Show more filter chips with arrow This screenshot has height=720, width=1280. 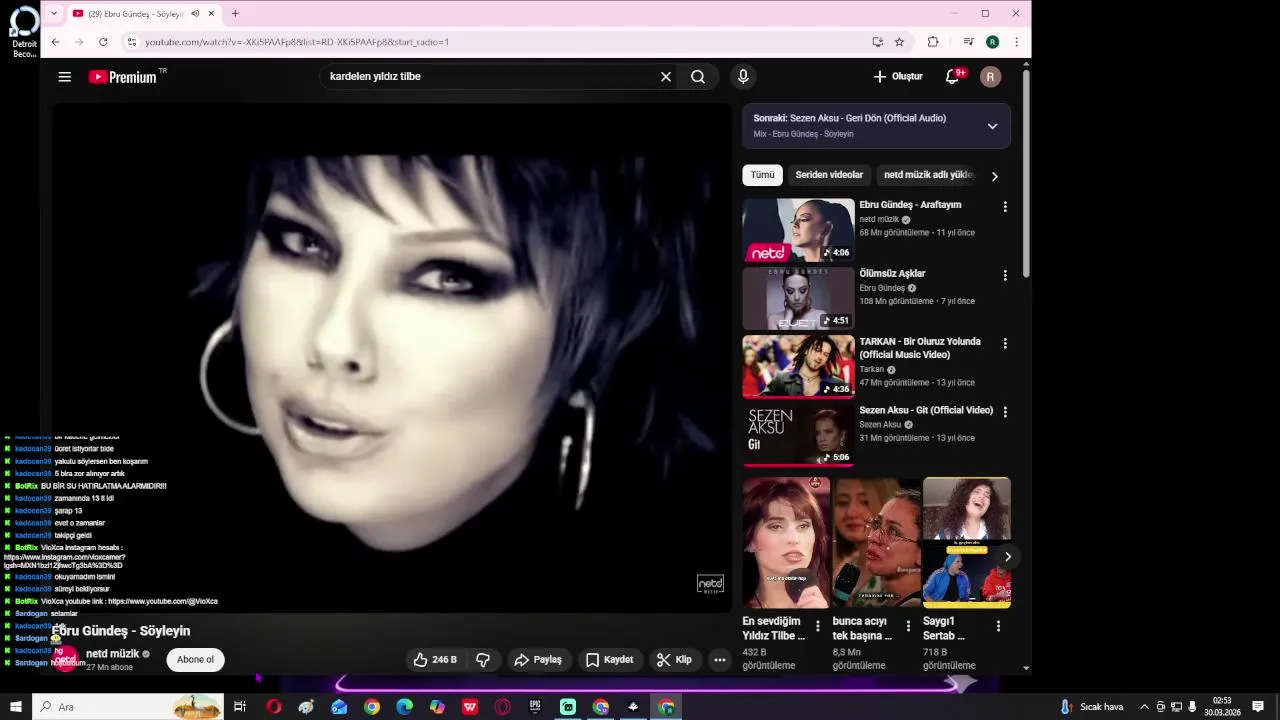994,176
